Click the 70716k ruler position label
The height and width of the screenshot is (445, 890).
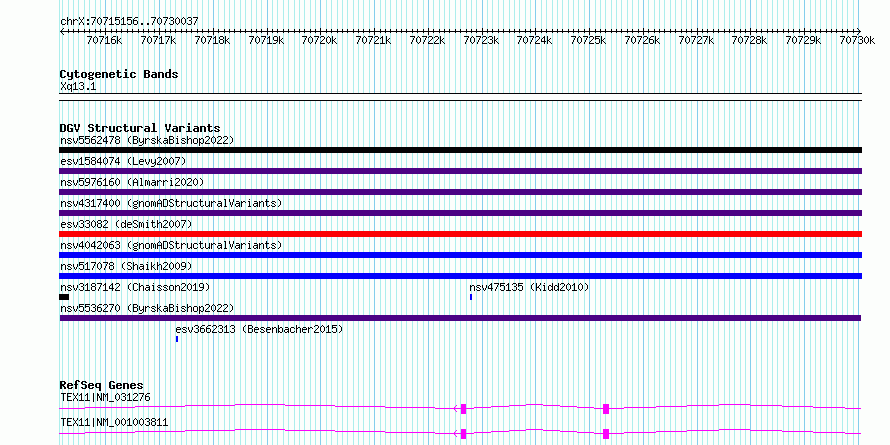pyautogui.click(x=104, y=40)
